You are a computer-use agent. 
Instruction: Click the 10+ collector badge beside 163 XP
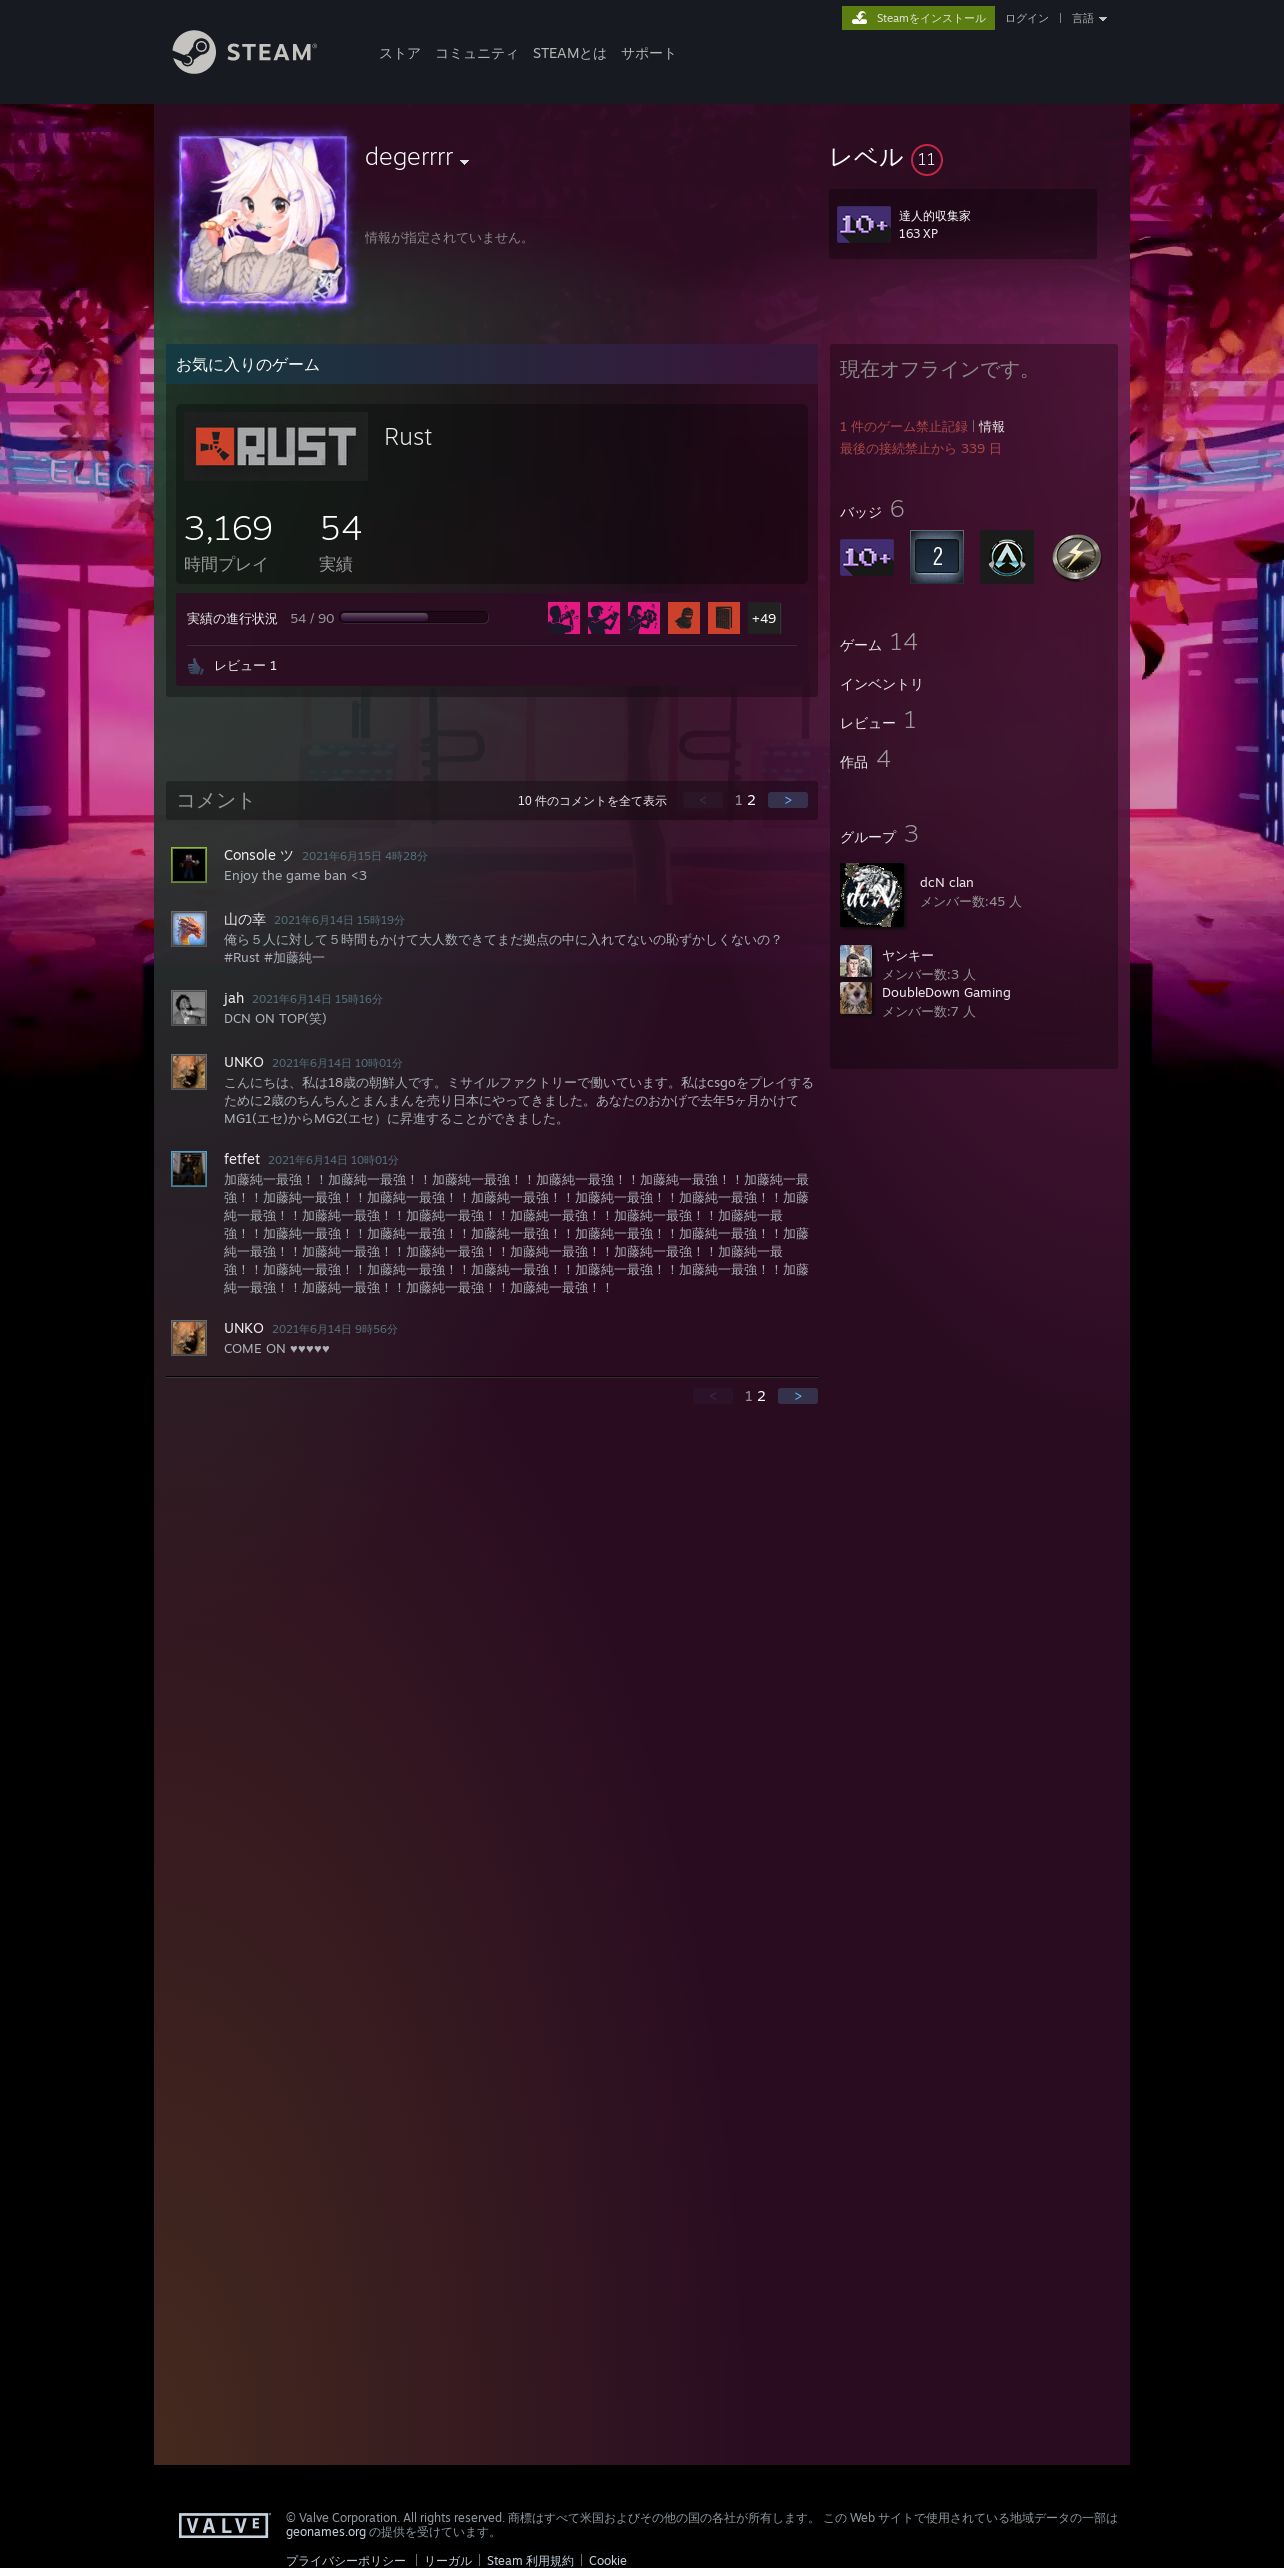tap(864, 224)
